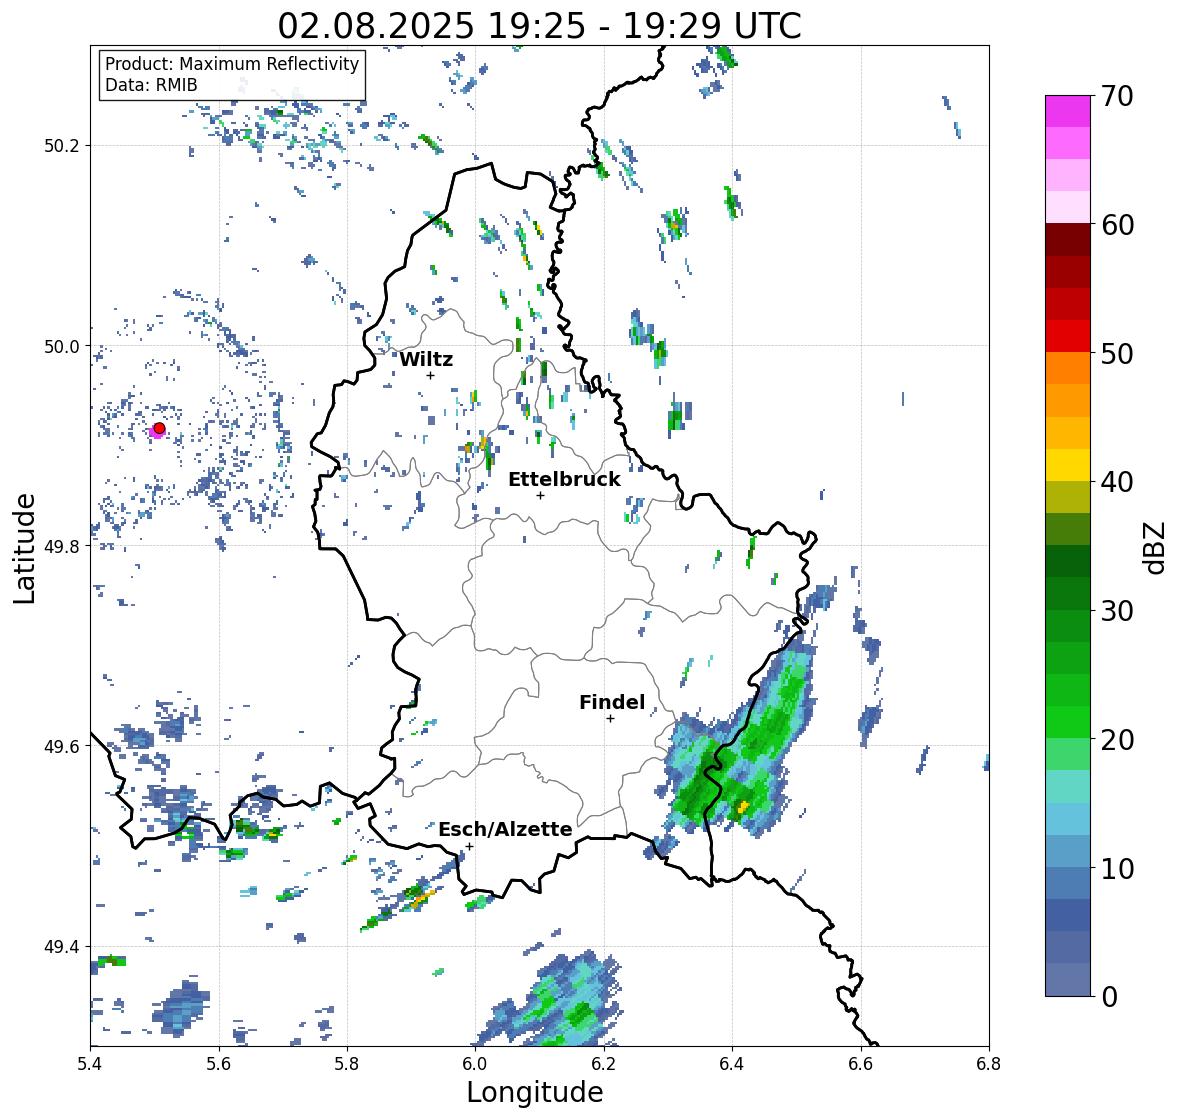Click the magenta band at the colorbar top
Screen dimensions: 1179x1117
click(x=1068, y=111)
